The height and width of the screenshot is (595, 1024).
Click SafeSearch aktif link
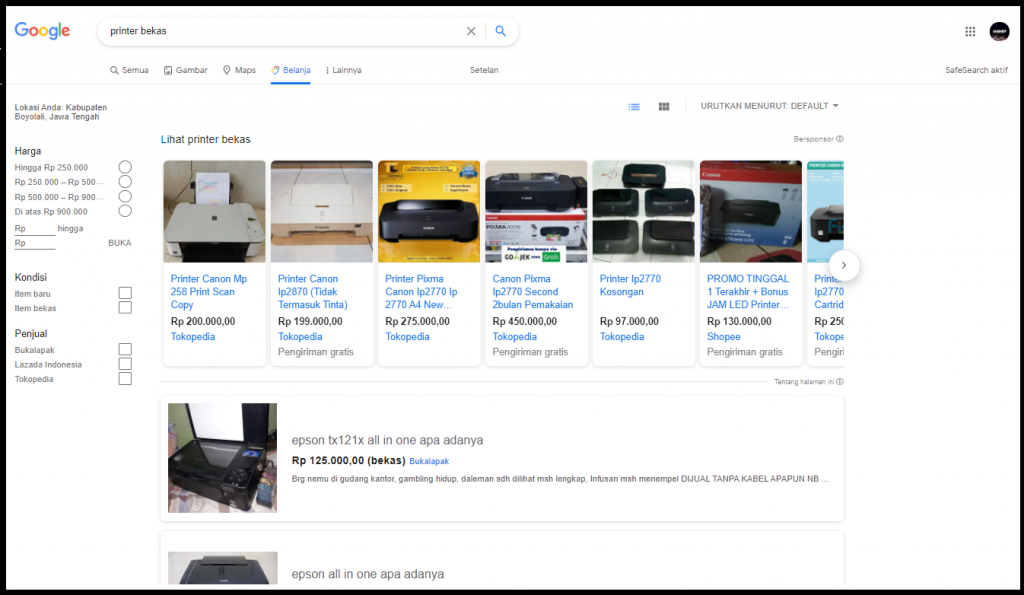976,70
